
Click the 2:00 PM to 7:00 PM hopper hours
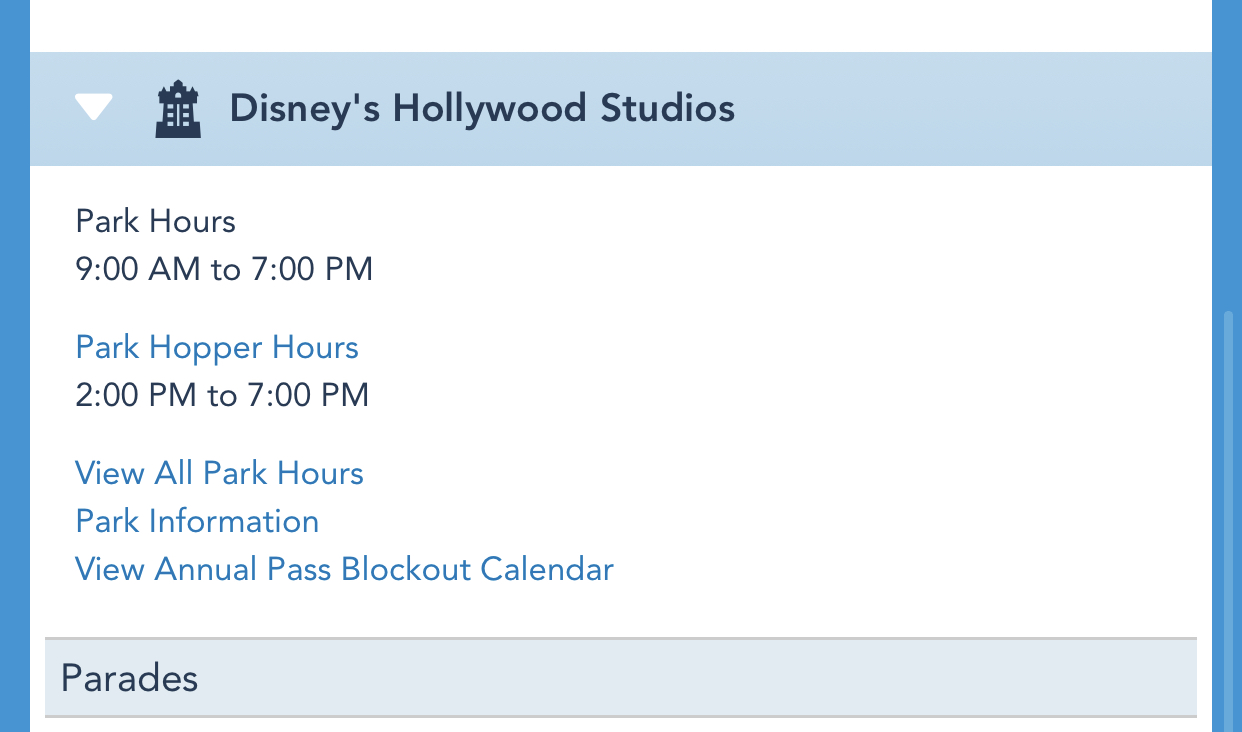(222, 395)
